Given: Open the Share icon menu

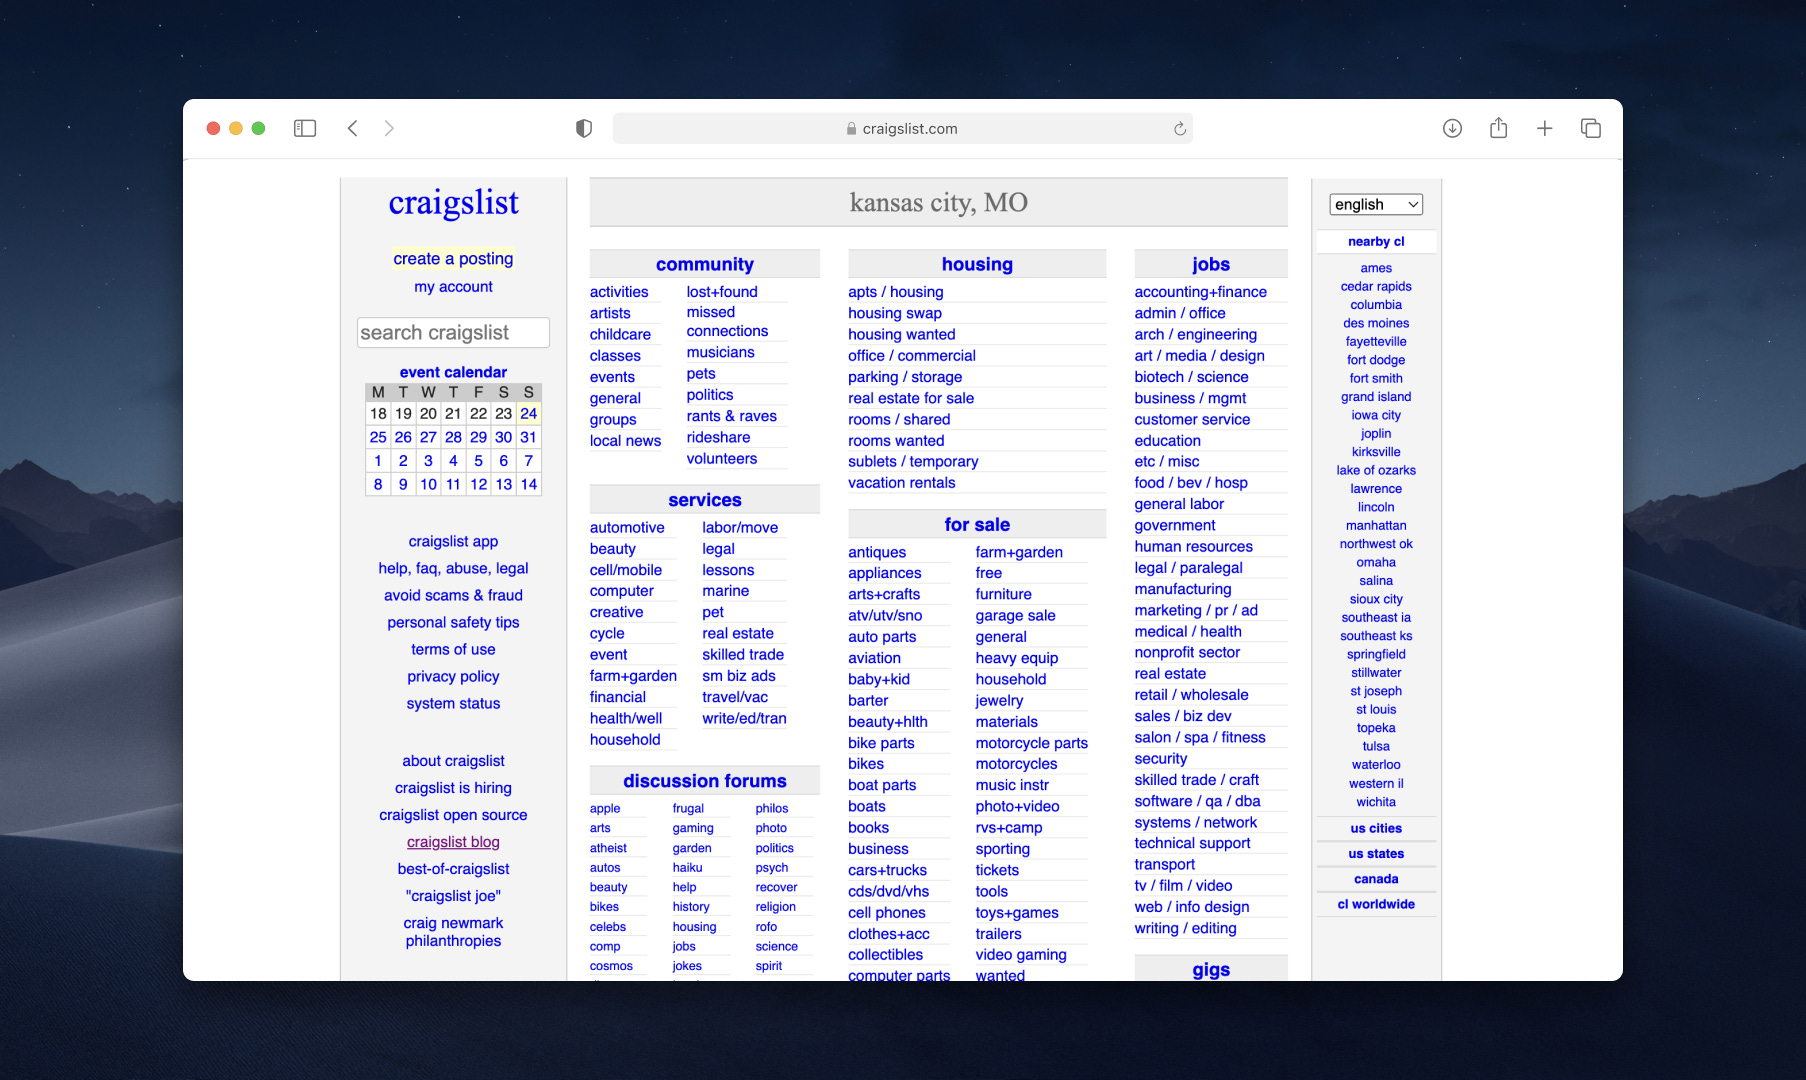Looking at the screenshot, I should click(x=1498, y=128).
